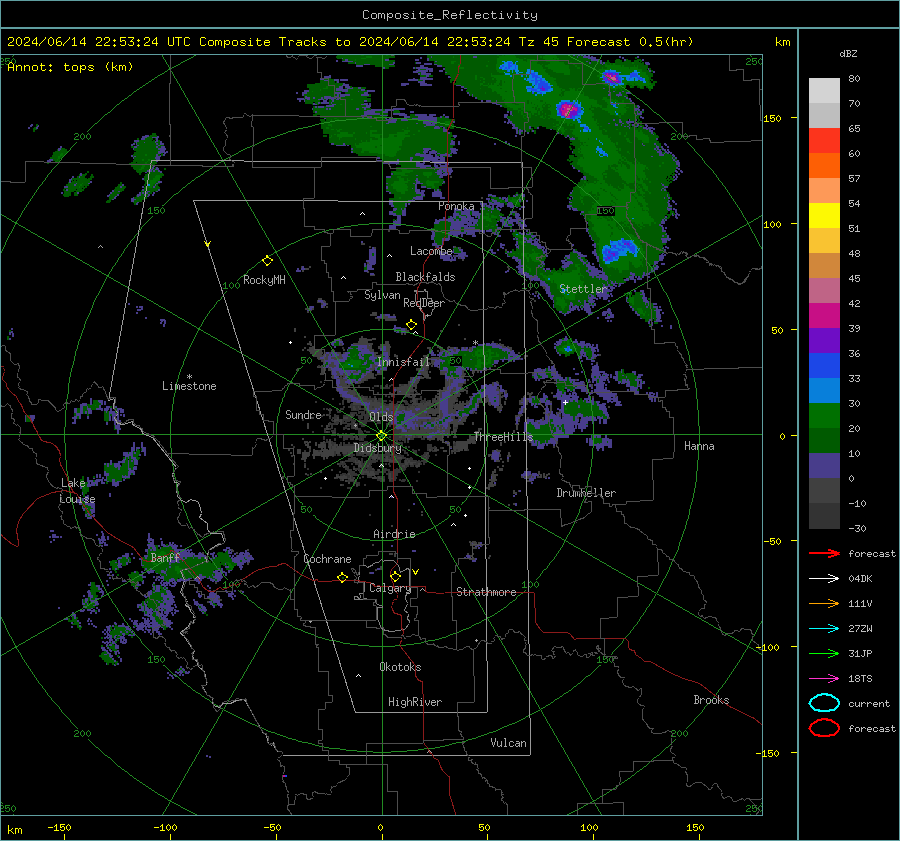Click the UTC Composite Tracks timestamp header
This screenshot has width=900, height=841.
click(x=350, y=42)
